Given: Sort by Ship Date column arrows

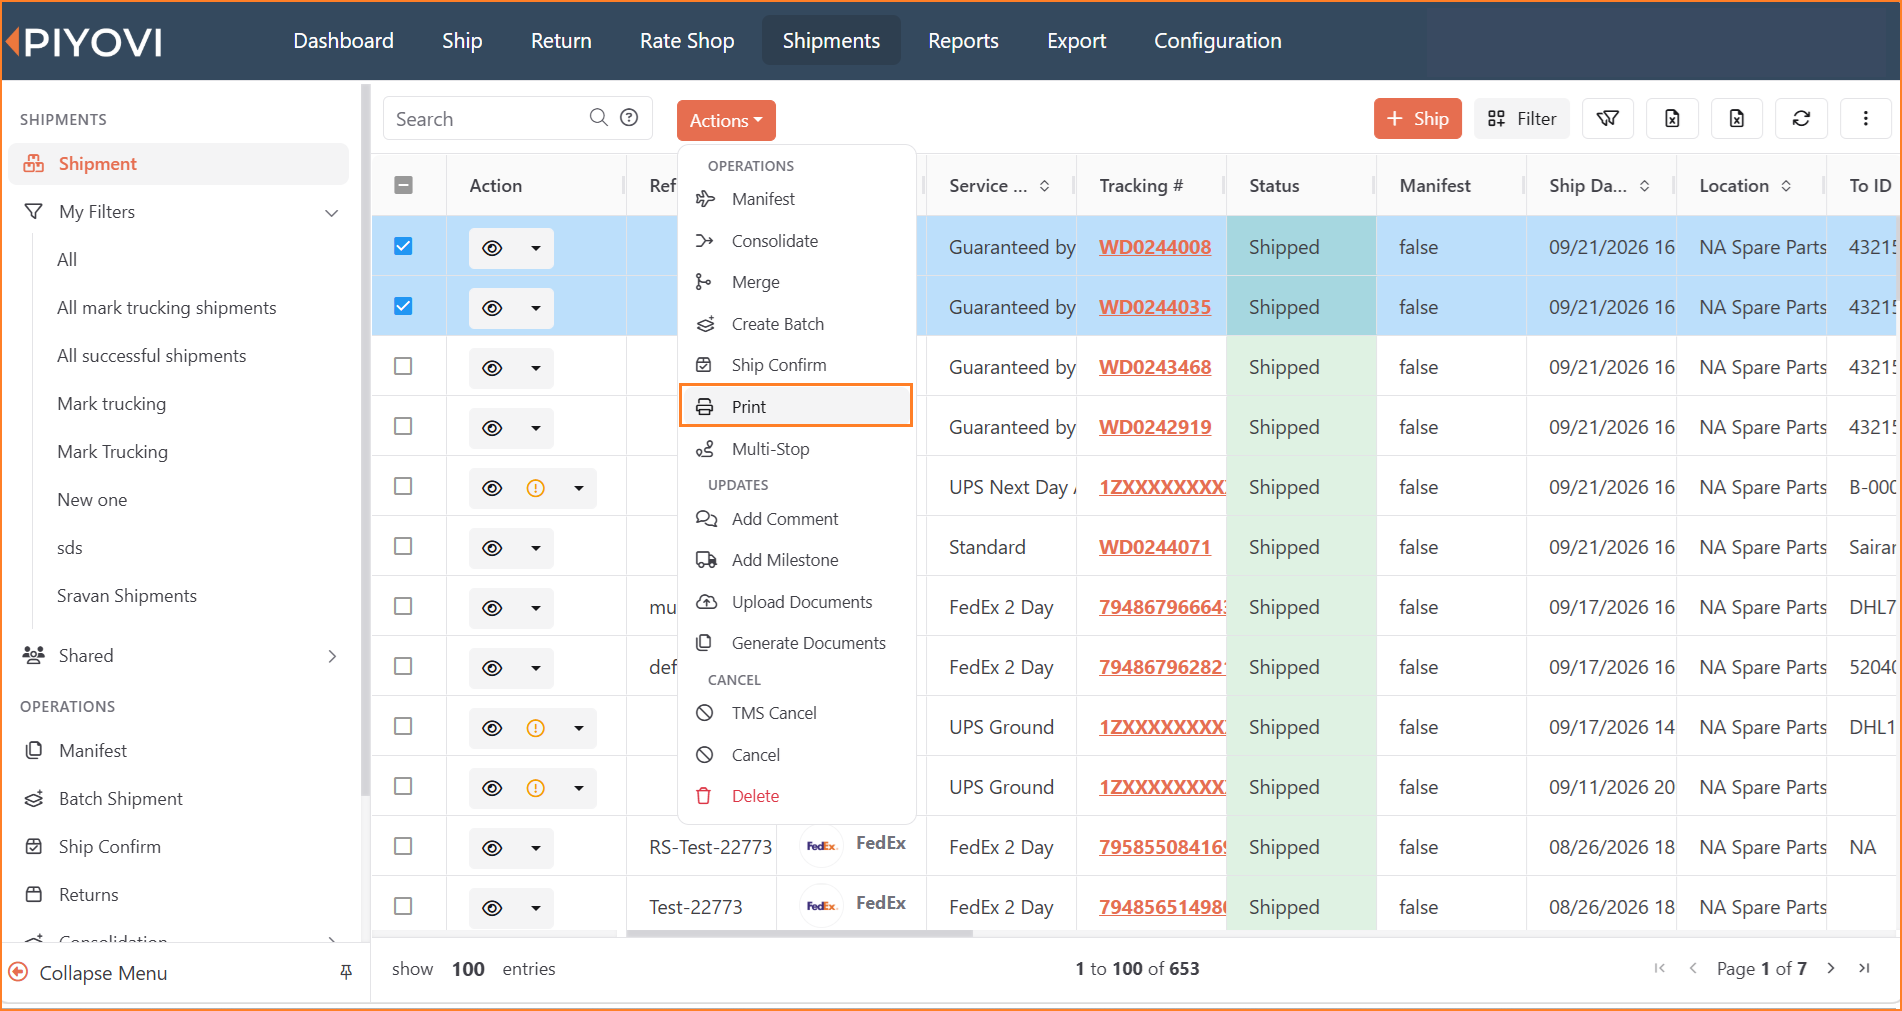Looking at the screenshot, I should point(1644,186).
